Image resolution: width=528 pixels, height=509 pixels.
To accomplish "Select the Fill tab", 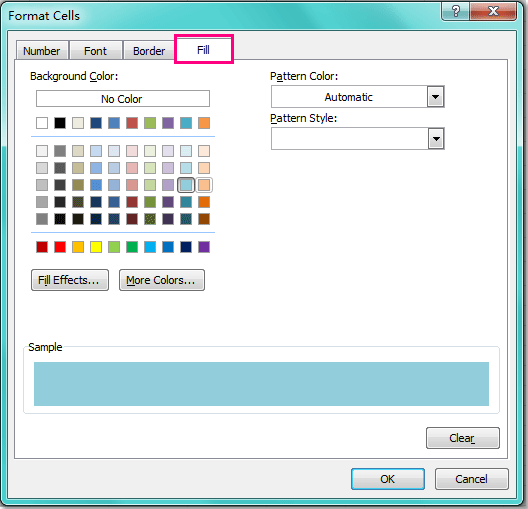I will [203, 50].
